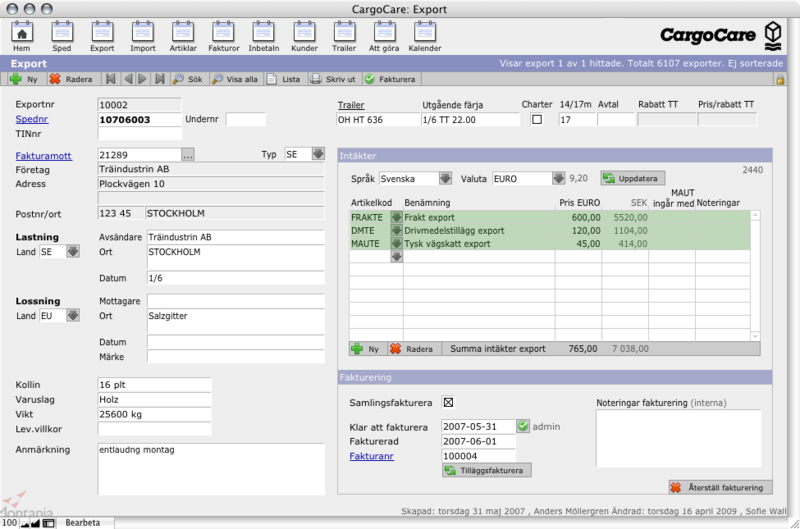Select the Frakt export row text
Viewport: 800px width, 529px height.
[x=430, y=217]
